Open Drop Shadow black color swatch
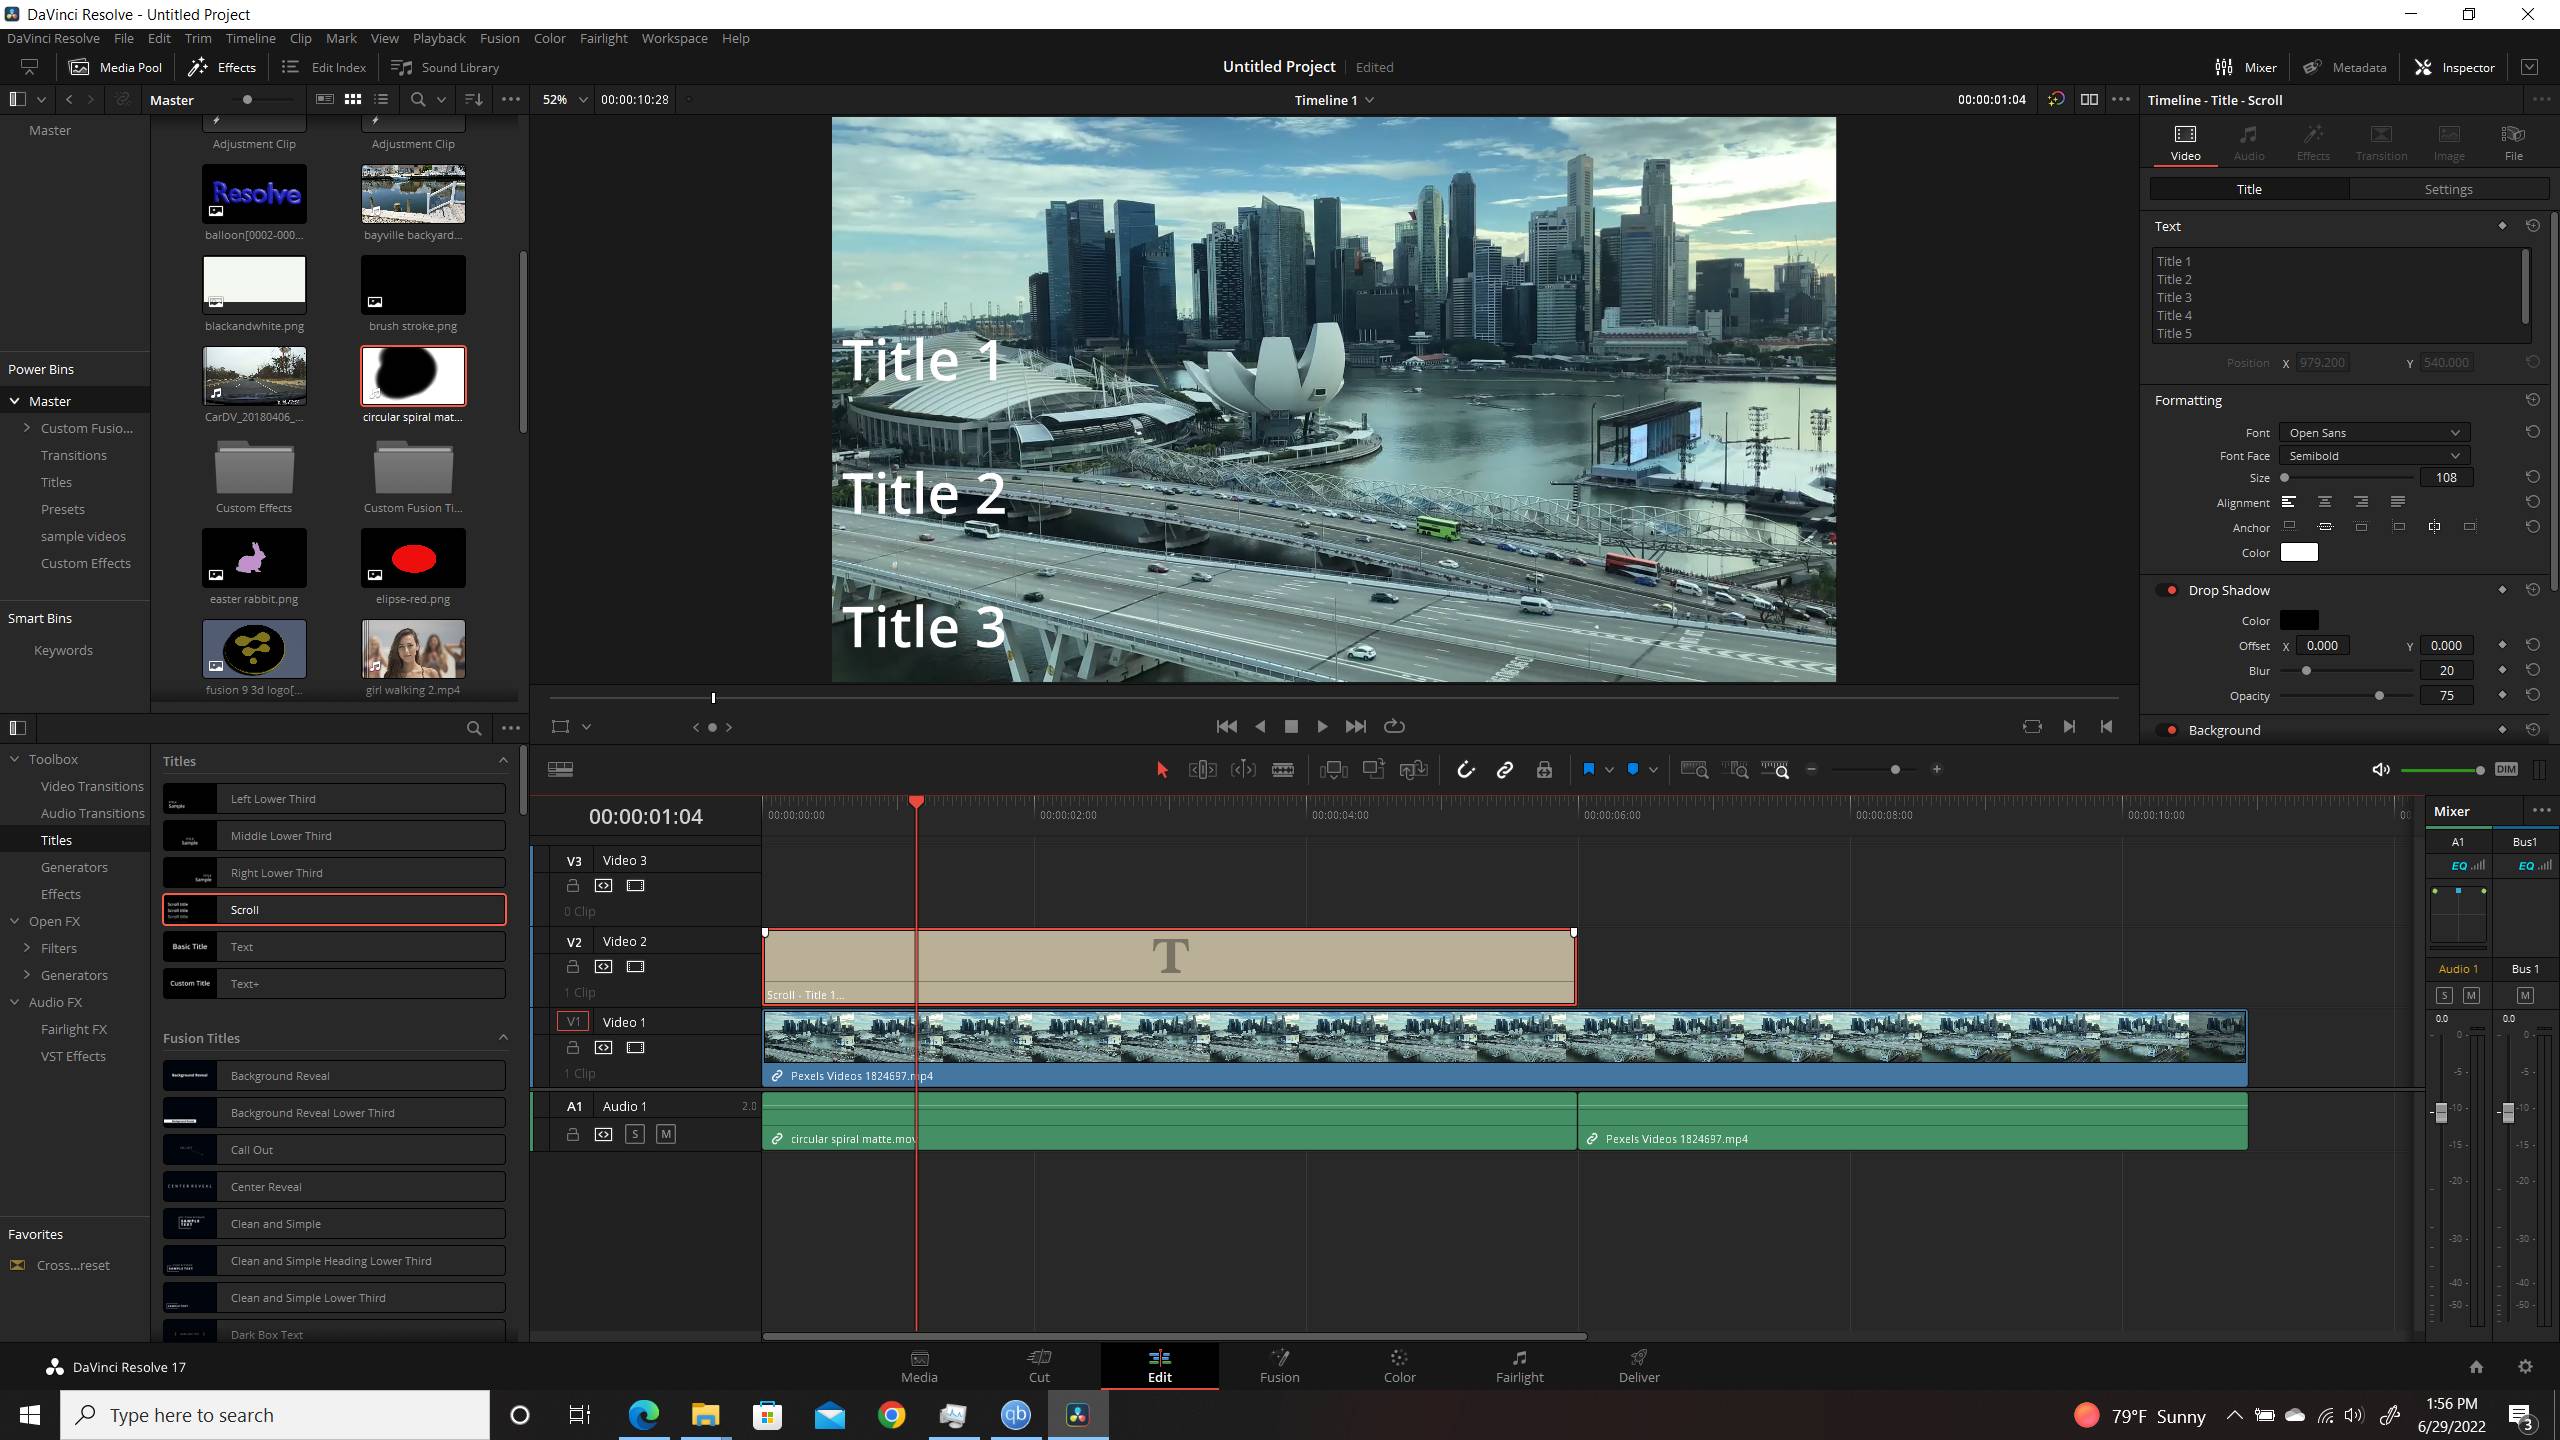This screenshot has height=1440, width=2560. click(2298, 621)
